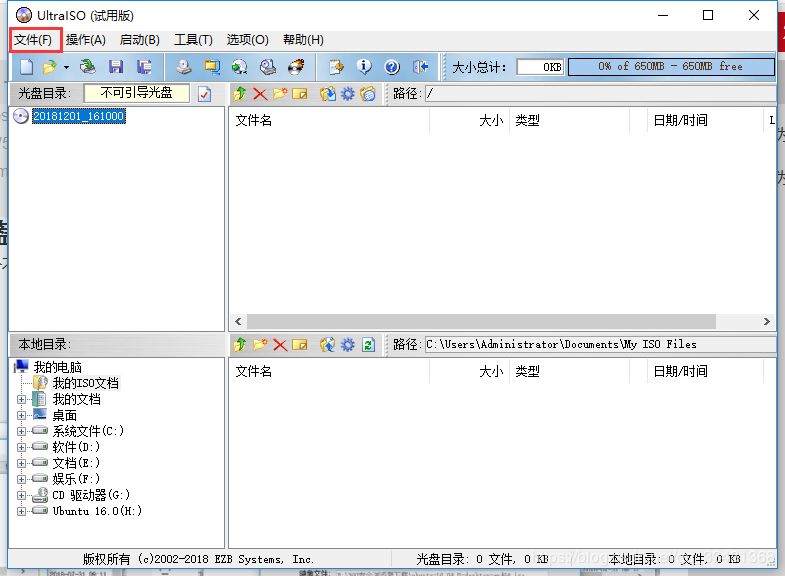Expand the CD 驱动器(G:) node
The height and width of the screenshot is (576, 785).
tap(21, 495)
